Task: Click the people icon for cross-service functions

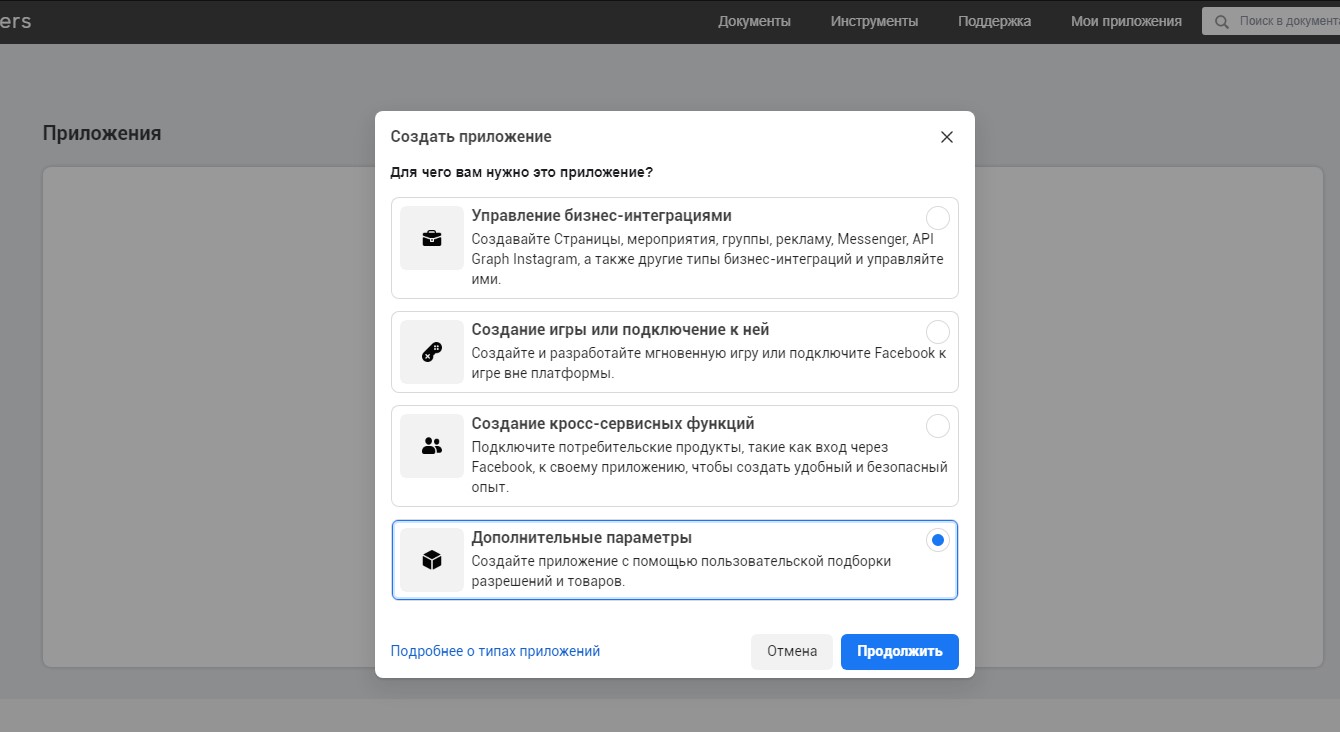Action: tap(432, 446)
